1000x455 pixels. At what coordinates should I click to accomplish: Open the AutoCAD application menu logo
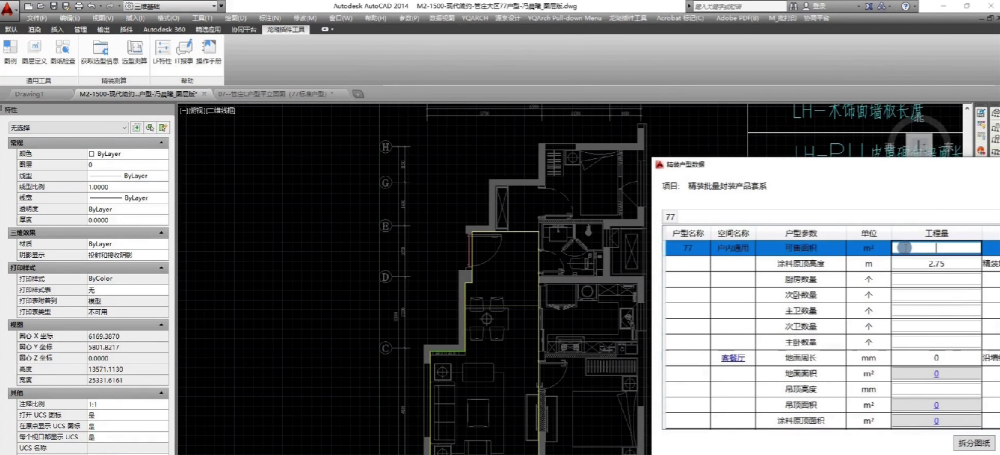pyautogui.click(x=10, y=10)
